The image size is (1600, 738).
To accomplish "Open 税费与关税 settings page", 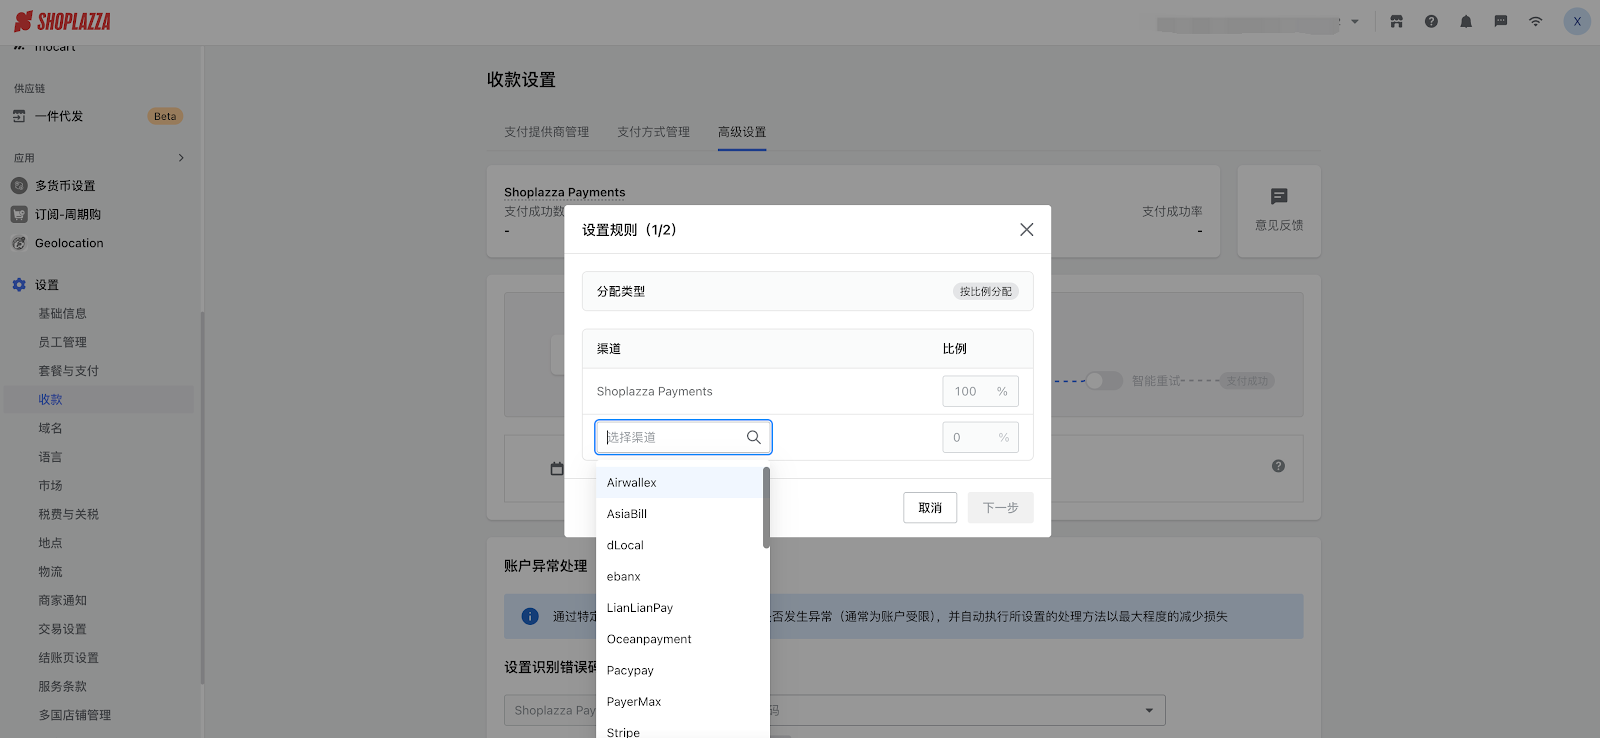I will pos(68,514).
